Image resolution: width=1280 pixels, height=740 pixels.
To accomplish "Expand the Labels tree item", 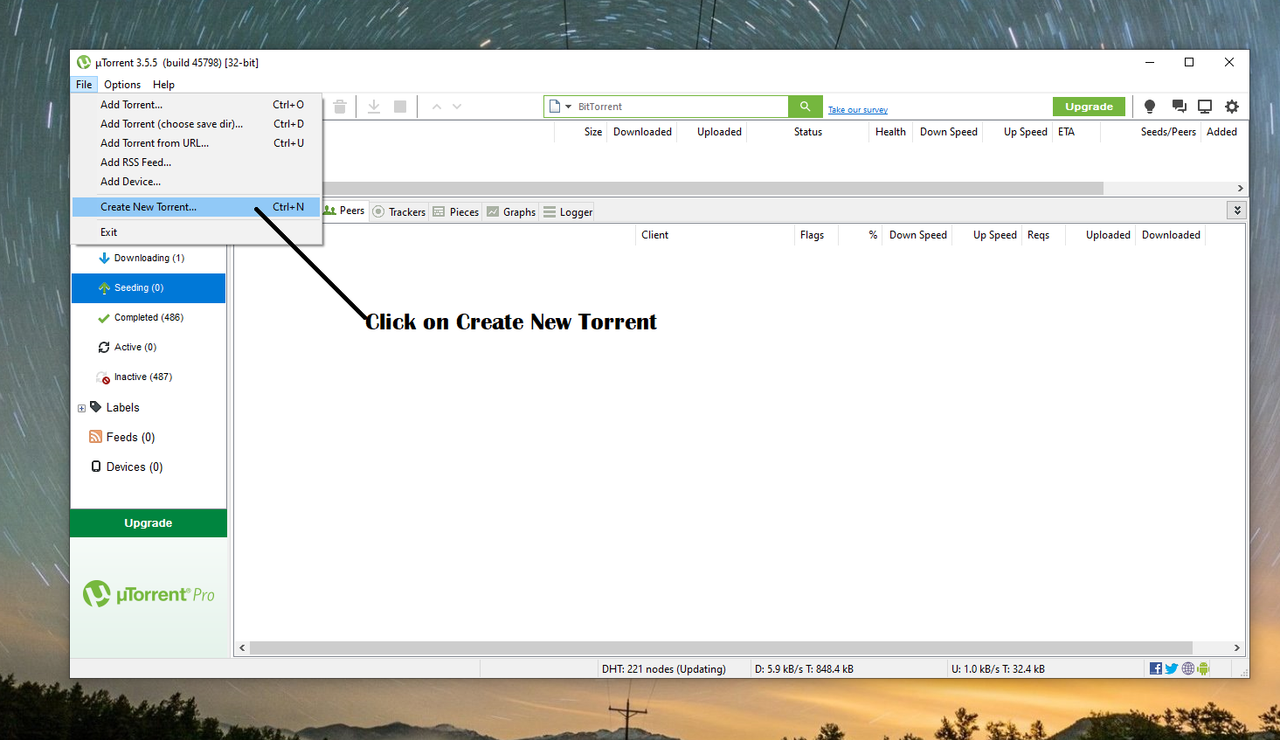I will coord(81,407).
